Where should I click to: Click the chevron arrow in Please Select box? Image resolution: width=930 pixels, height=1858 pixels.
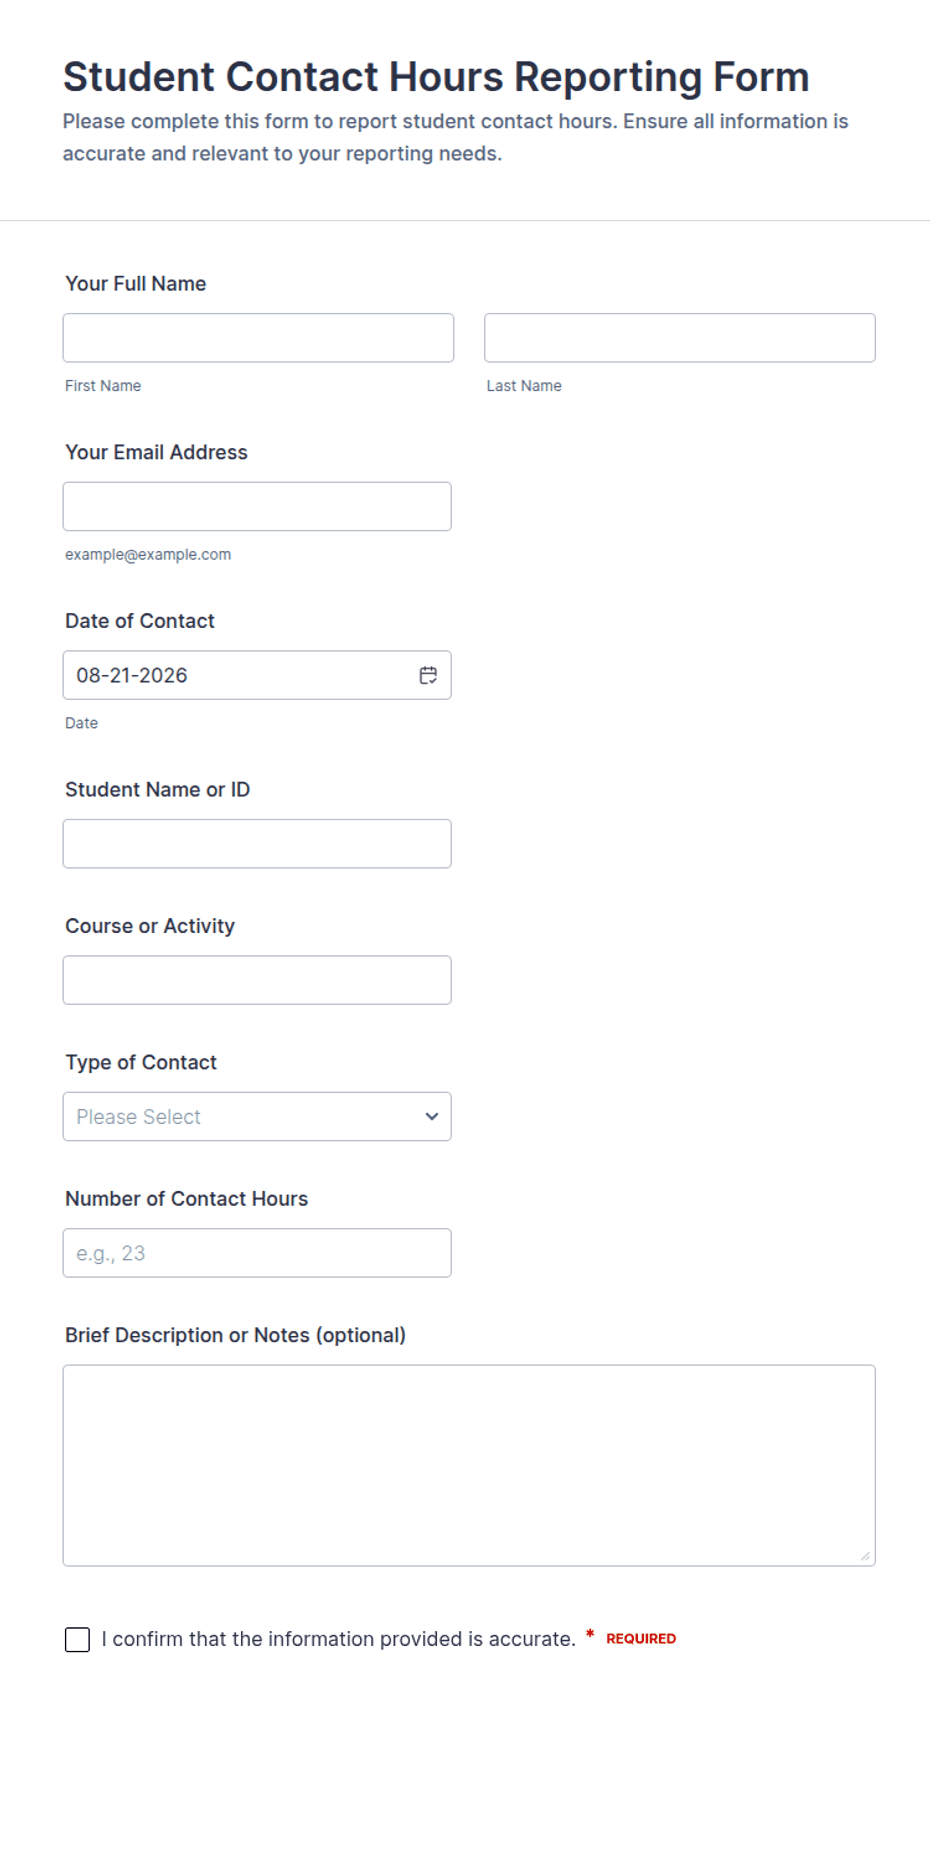(x=431, y=1116)
